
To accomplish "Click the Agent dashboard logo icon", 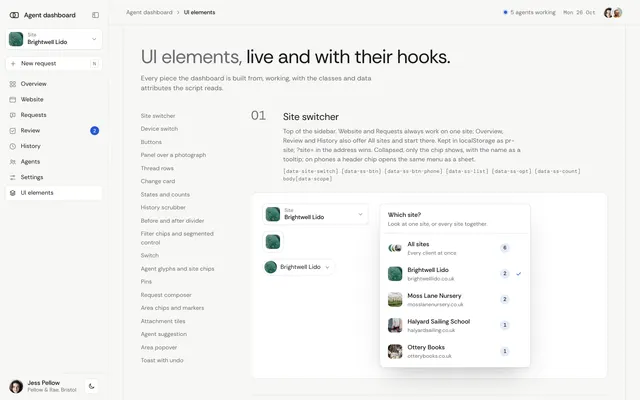I will [x=14, y=15].
